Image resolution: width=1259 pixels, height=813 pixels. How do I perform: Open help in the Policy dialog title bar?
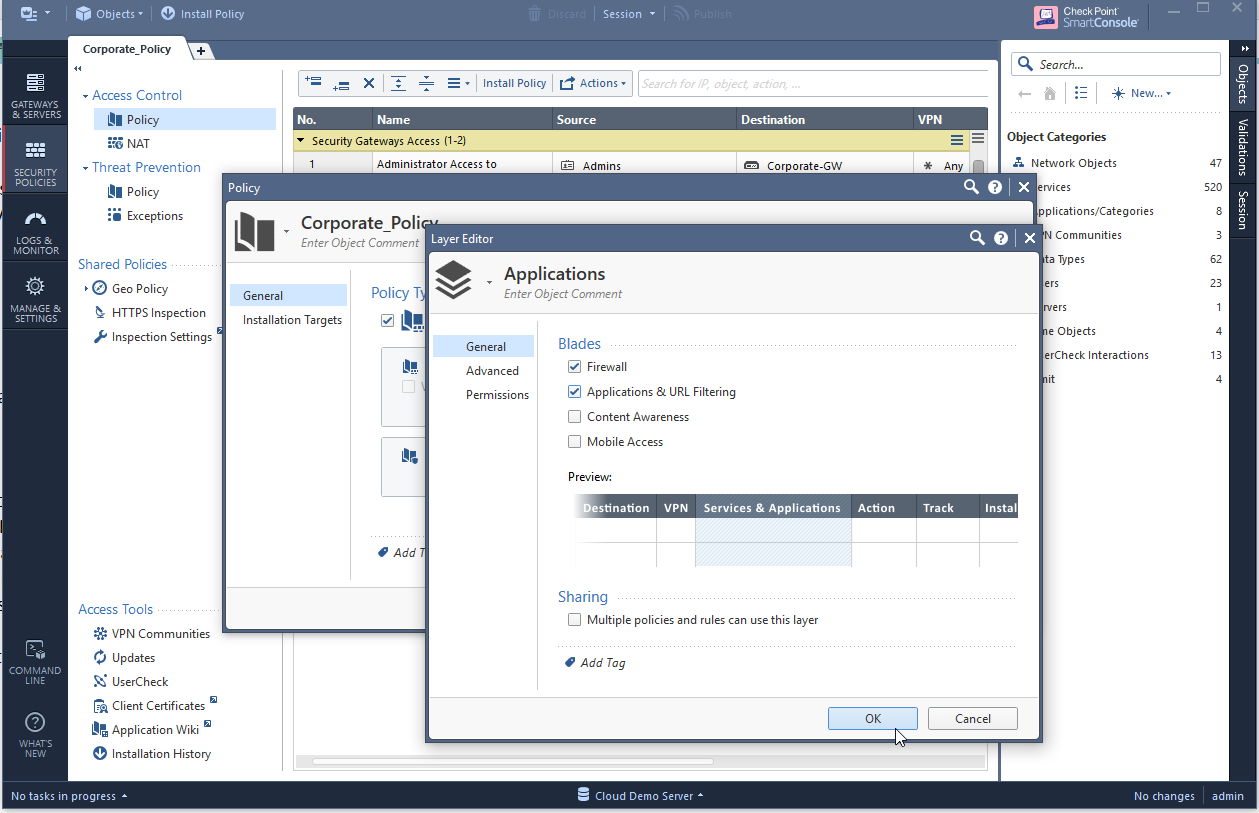[994, 187]
